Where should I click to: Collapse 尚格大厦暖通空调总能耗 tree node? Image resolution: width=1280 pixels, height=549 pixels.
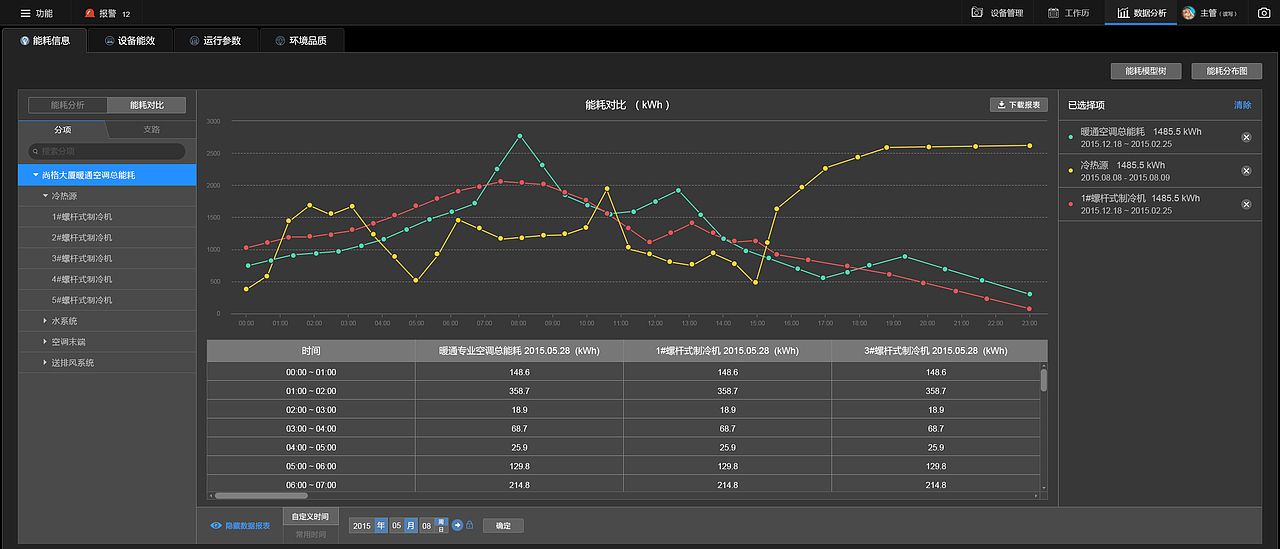pos(36,175)
